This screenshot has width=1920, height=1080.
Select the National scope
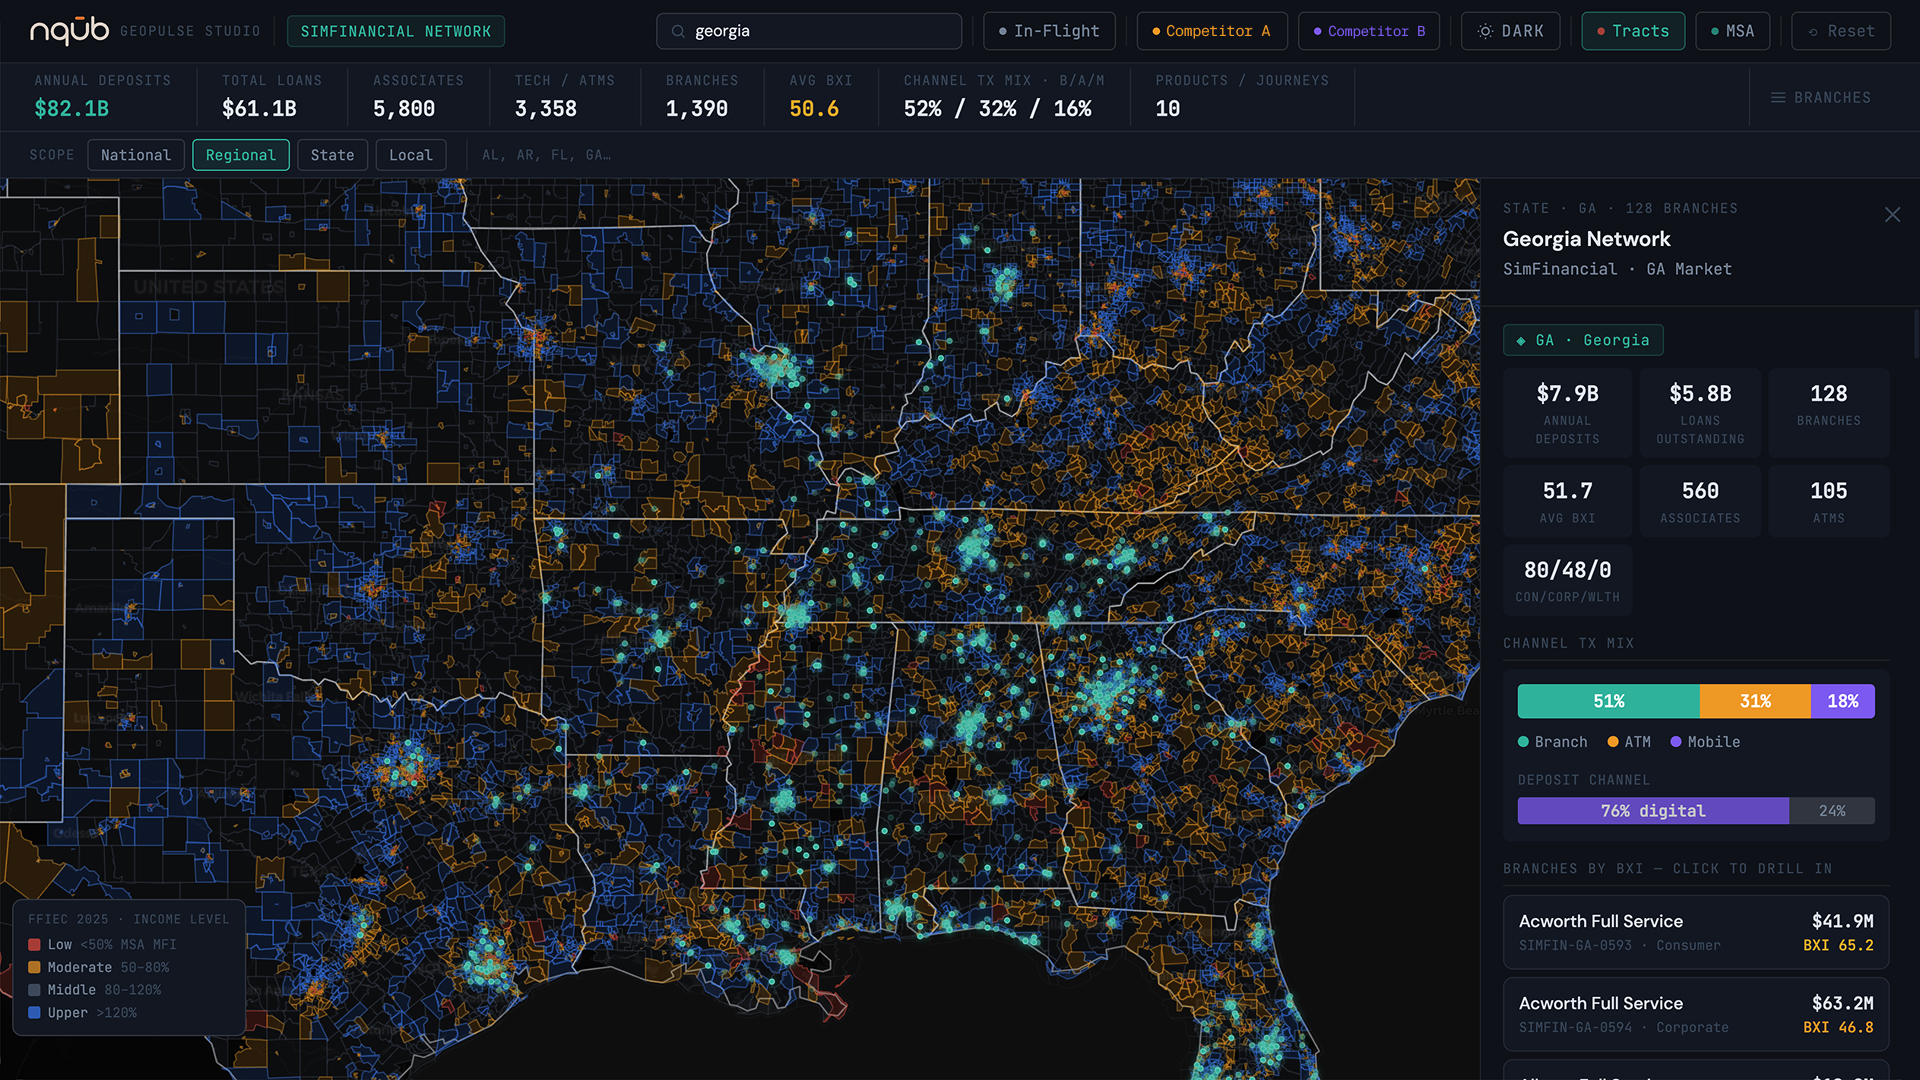coord(136,155)
